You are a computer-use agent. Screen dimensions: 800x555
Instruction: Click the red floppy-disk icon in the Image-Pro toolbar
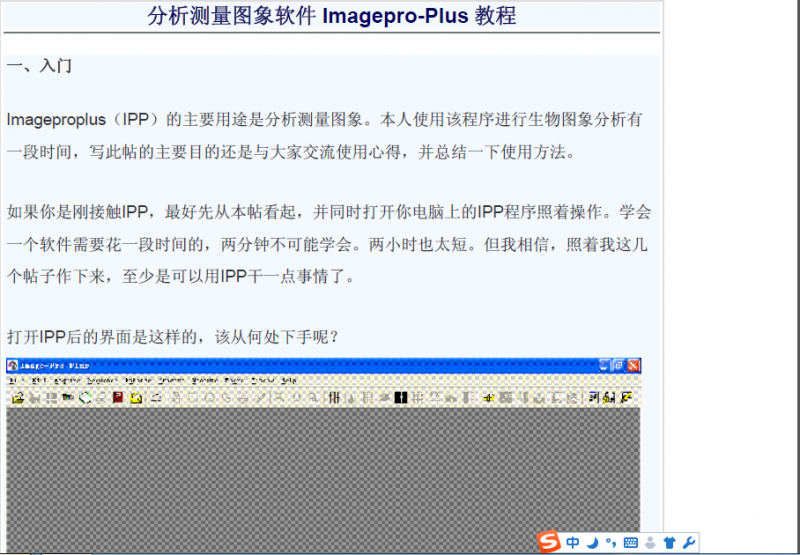(x=118, y=397)
